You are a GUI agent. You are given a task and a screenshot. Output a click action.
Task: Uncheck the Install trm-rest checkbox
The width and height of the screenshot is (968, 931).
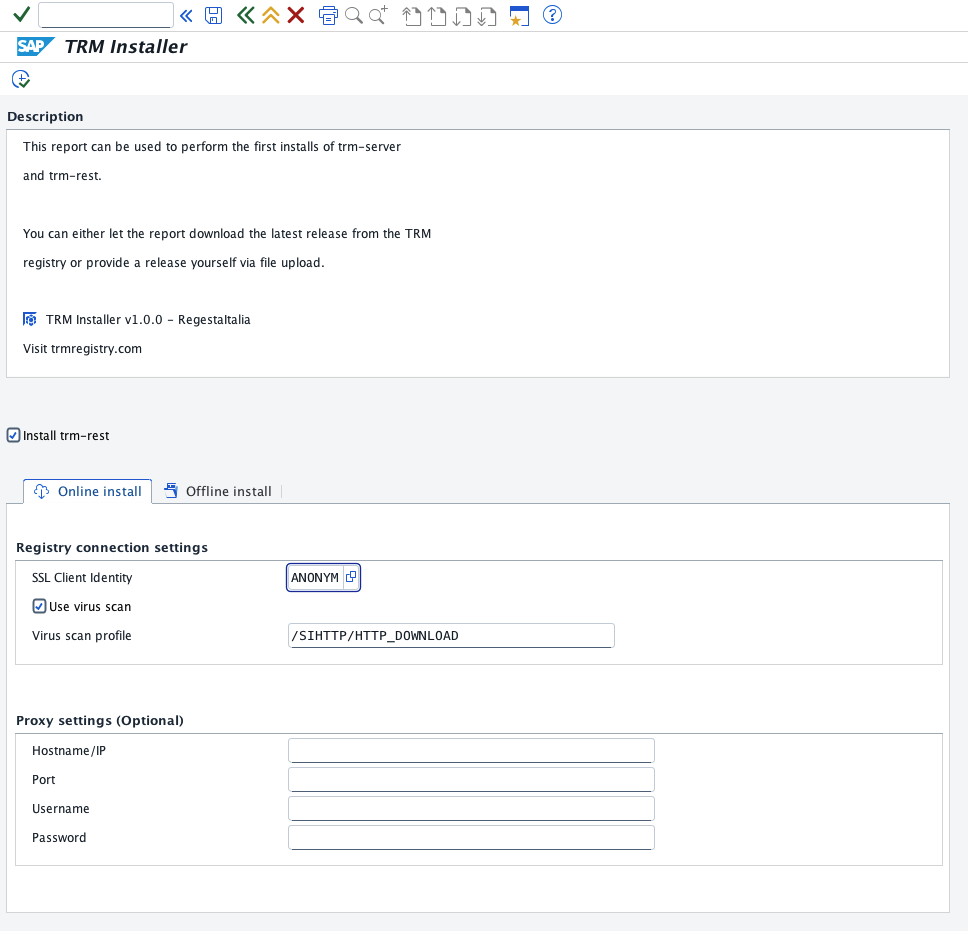tap(14, 435)
